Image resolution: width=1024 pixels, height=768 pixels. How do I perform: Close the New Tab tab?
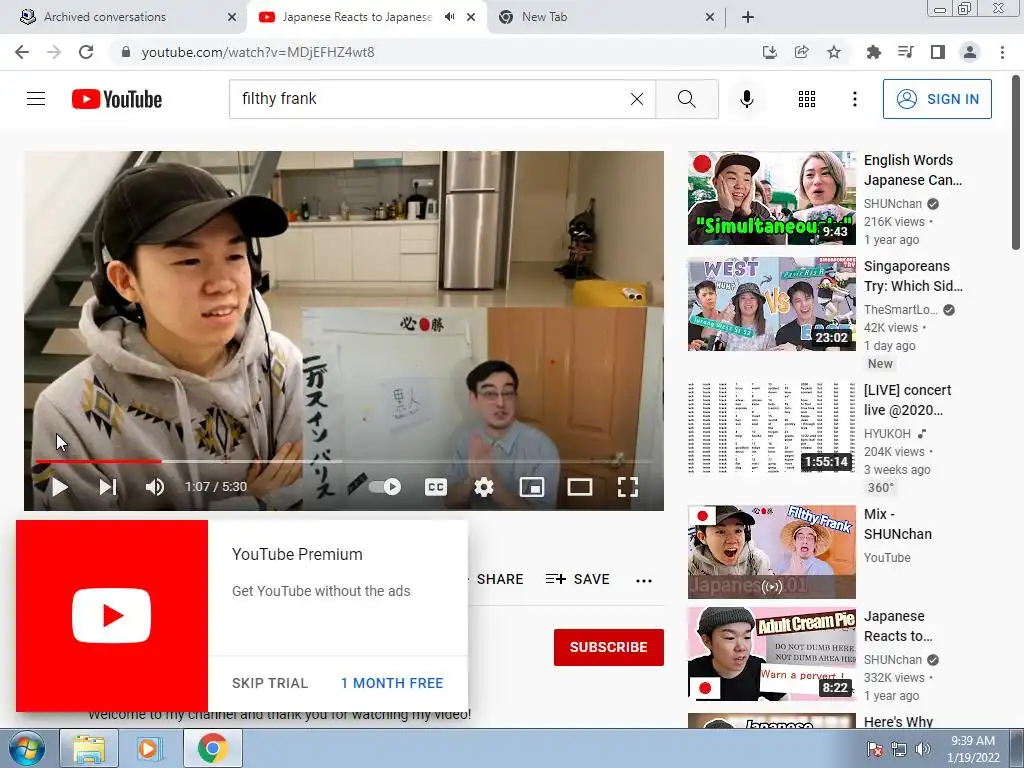tap(710, 17)
